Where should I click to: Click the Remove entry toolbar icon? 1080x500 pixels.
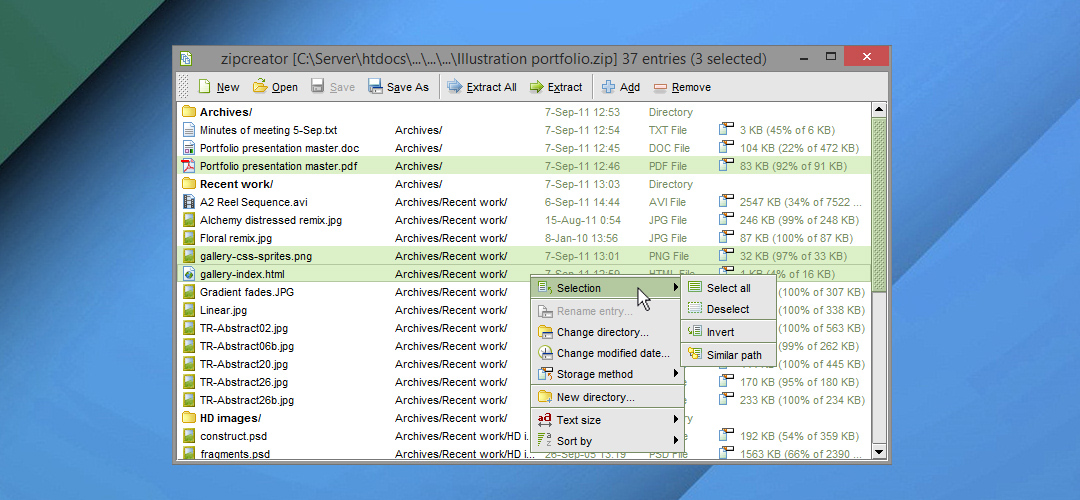pos(660,87)
